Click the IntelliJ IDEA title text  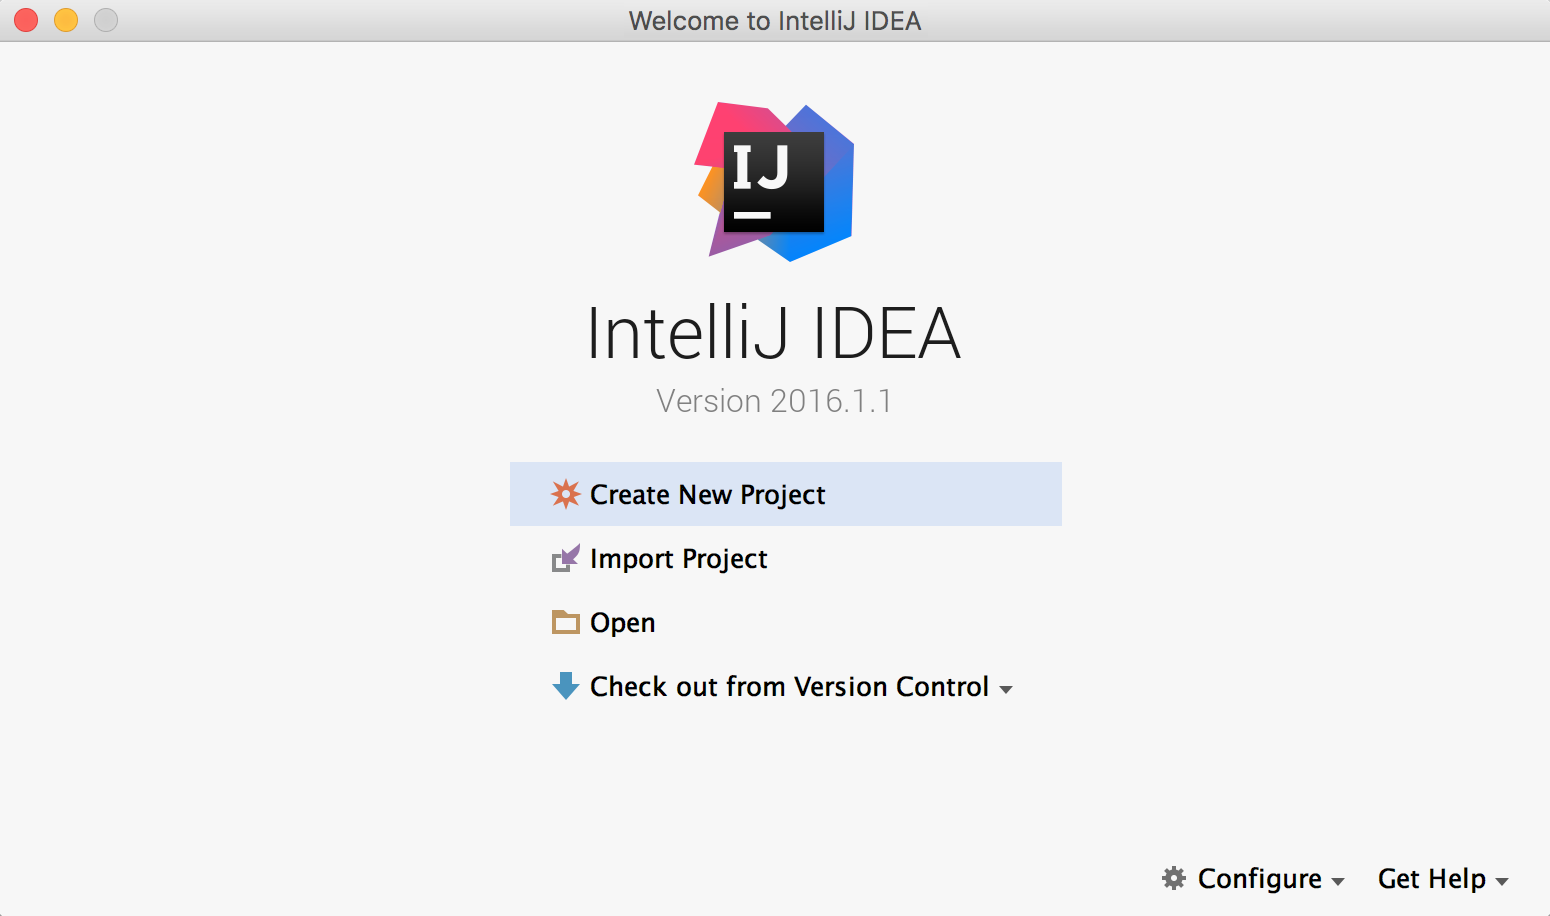click(774, 335)
